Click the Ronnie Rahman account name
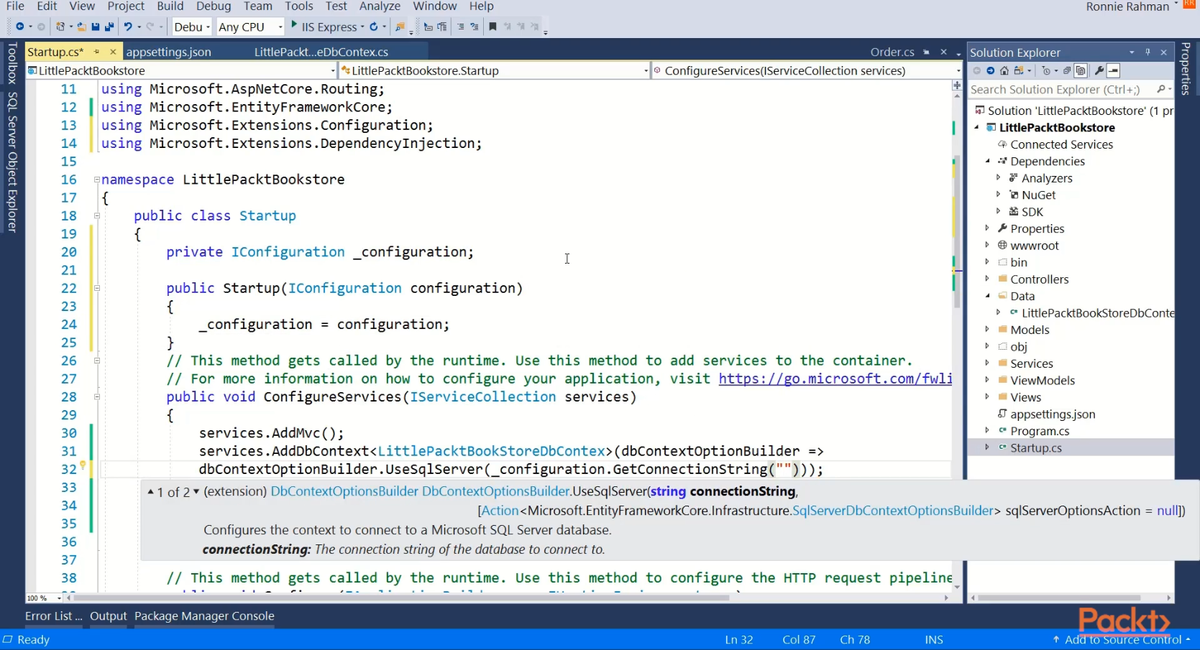The height and width of the screenshot is (650, 1200). [x=1127, y=7]
